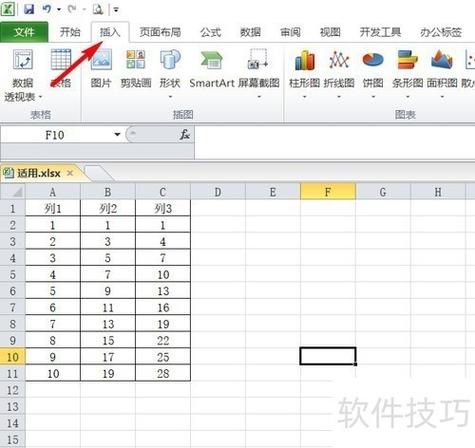Click the 数据透视表 pivot table icon
This screenshot has width=475, height=448.
[23, 59]
